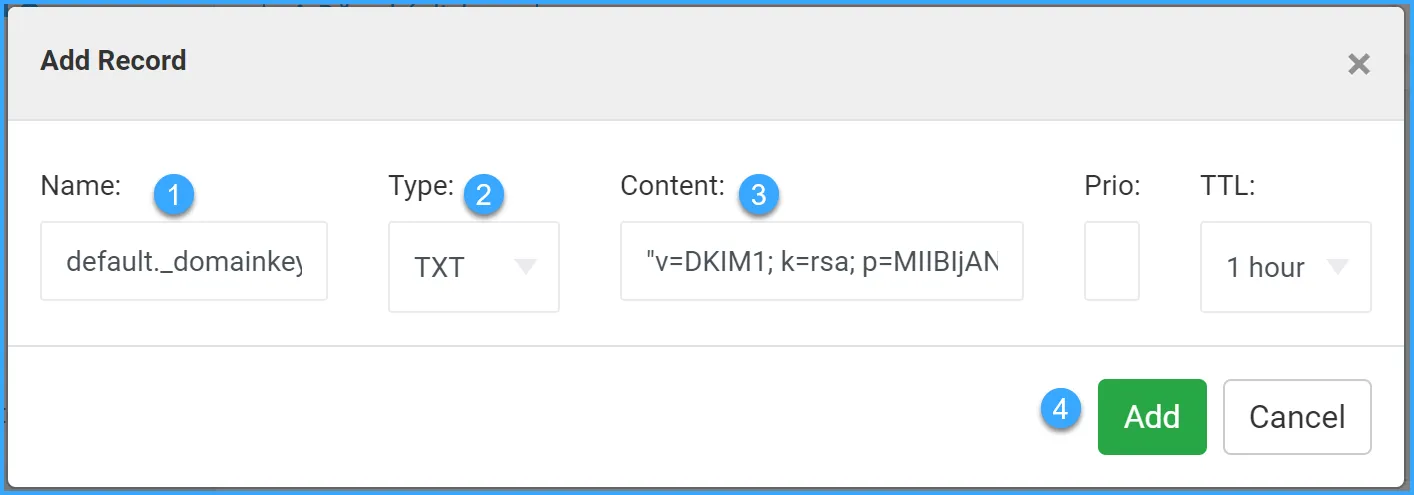1414x495 pixels.
Task: Click the Content: label
Action: tap(672, 185)
